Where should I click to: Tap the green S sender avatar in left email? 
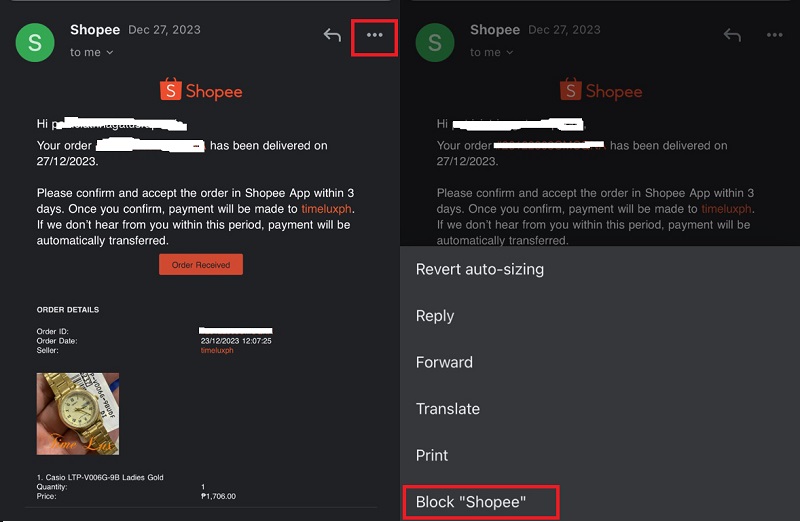[x=35, y=42]
